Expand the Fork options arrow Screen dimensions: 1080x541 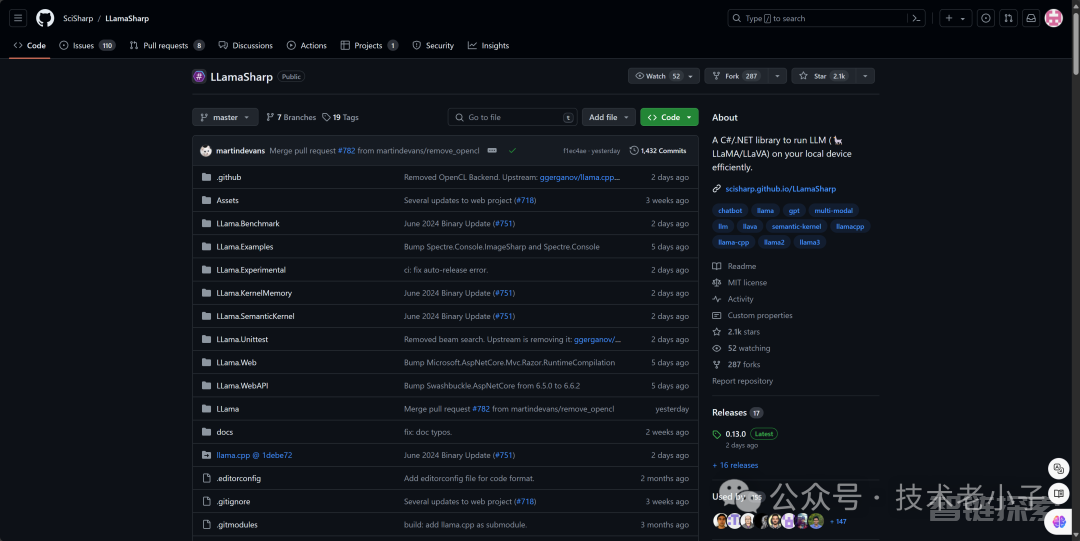point(777,76)
